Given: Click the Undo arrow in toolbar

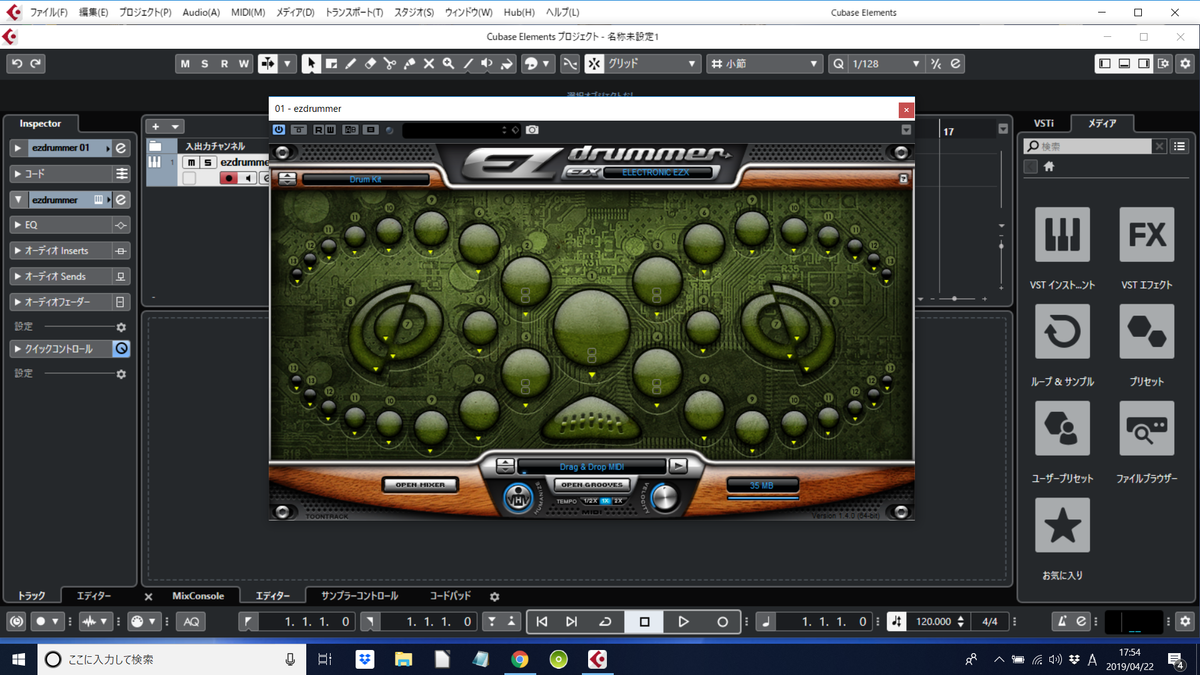Looking at the screenshot, I should (17, 64).
